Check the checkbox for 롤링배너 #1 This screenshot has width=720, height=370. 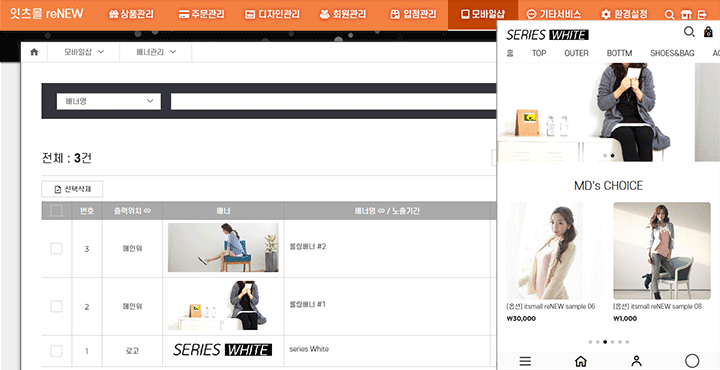tap(56, 306)
